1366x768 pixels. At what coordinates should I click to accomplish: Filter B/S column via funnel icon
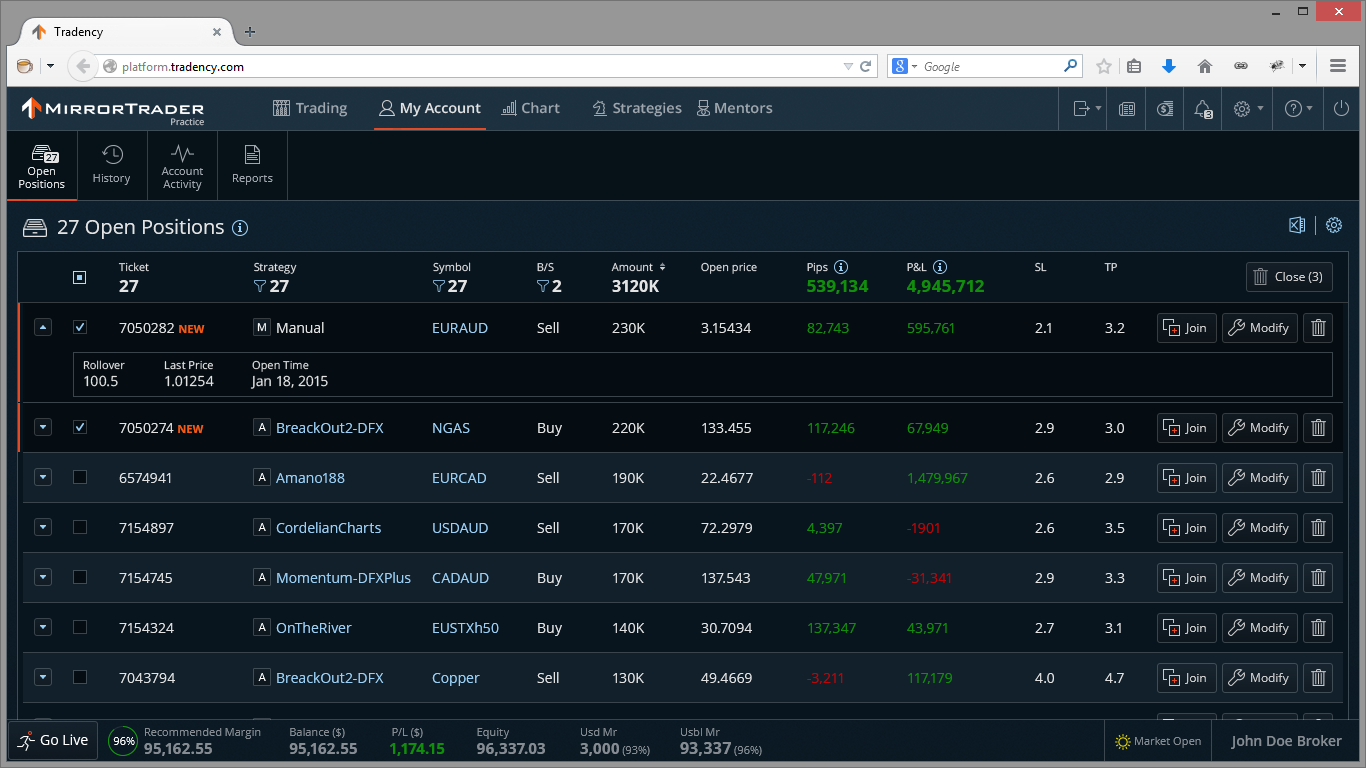coord(543,287)
